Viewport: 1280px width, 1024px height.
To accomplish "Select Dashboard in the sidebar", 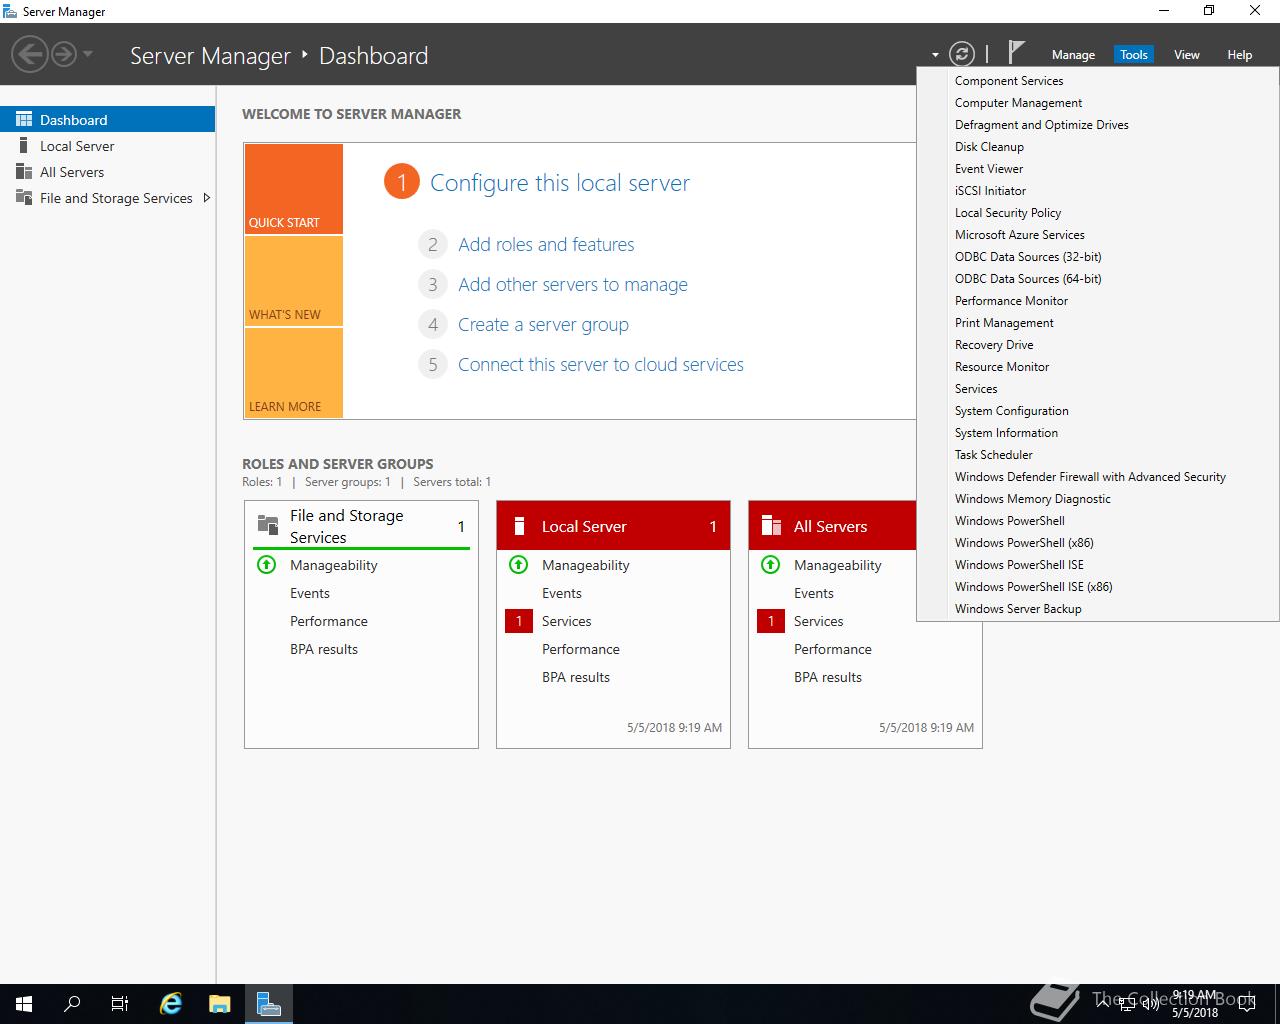I will pos(108,119).
